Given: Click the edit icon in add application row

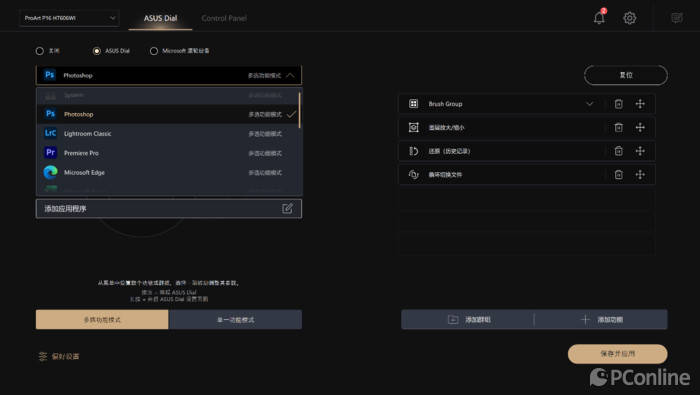Looking at the screenshot, I should pos(288,208).
